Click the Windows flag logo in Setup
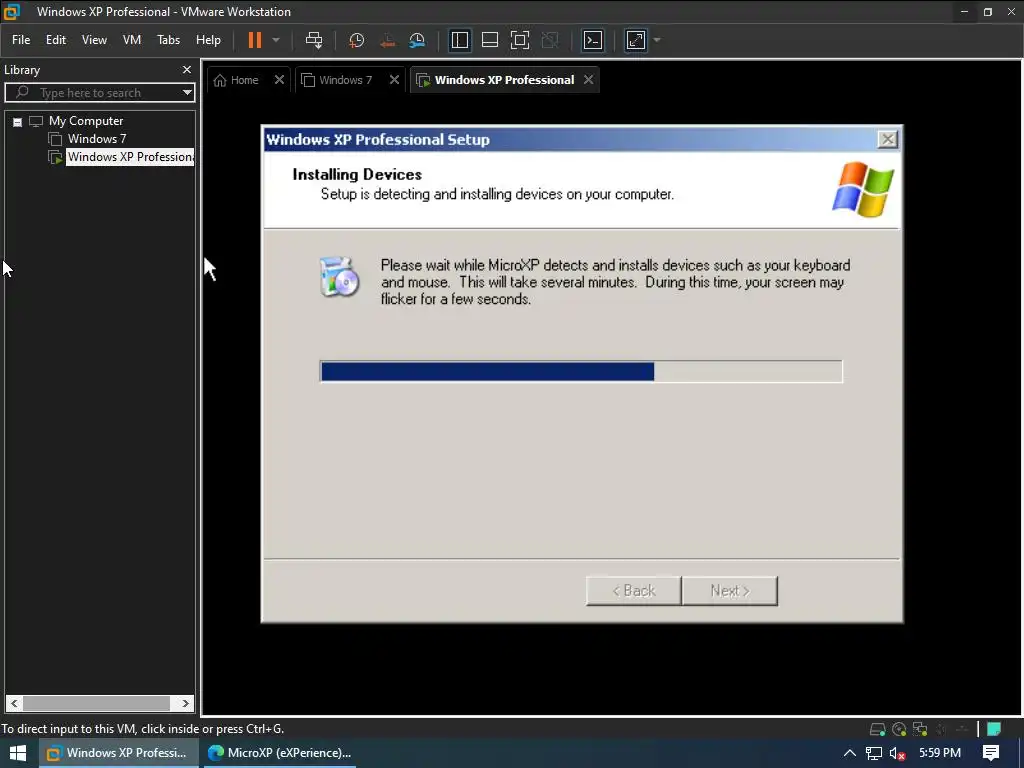Image resolution: width=1024 pixels, height=768 pixels. click(863, 189)
